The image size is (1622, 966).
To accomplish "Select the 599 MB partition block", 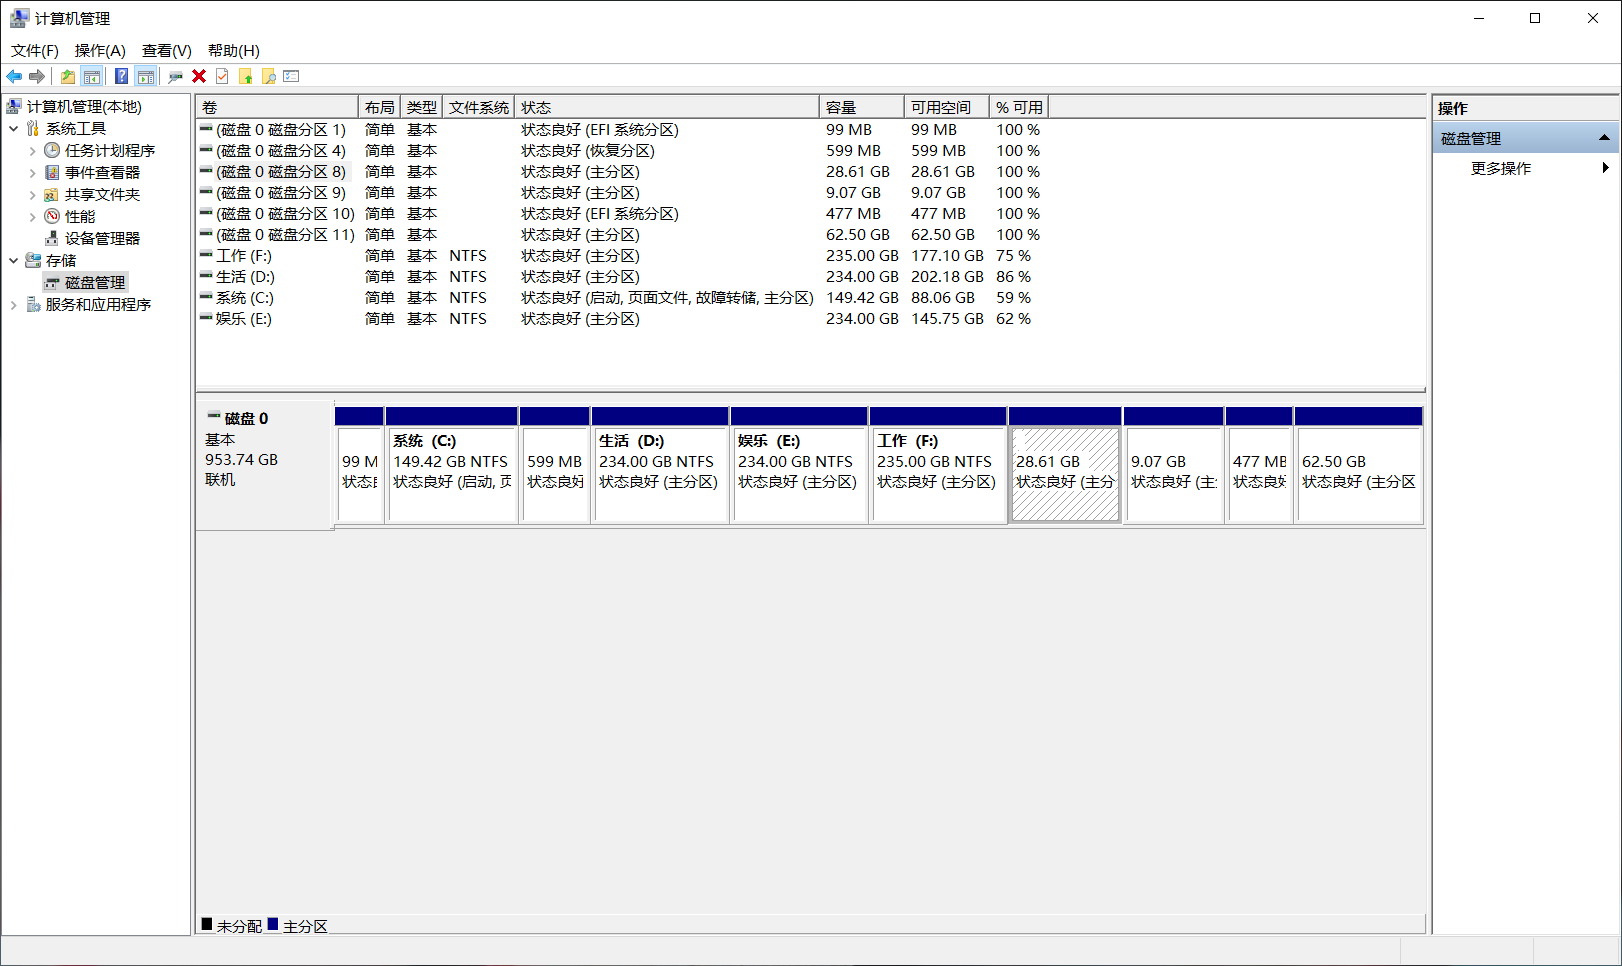I will click(x=555, y=465).
